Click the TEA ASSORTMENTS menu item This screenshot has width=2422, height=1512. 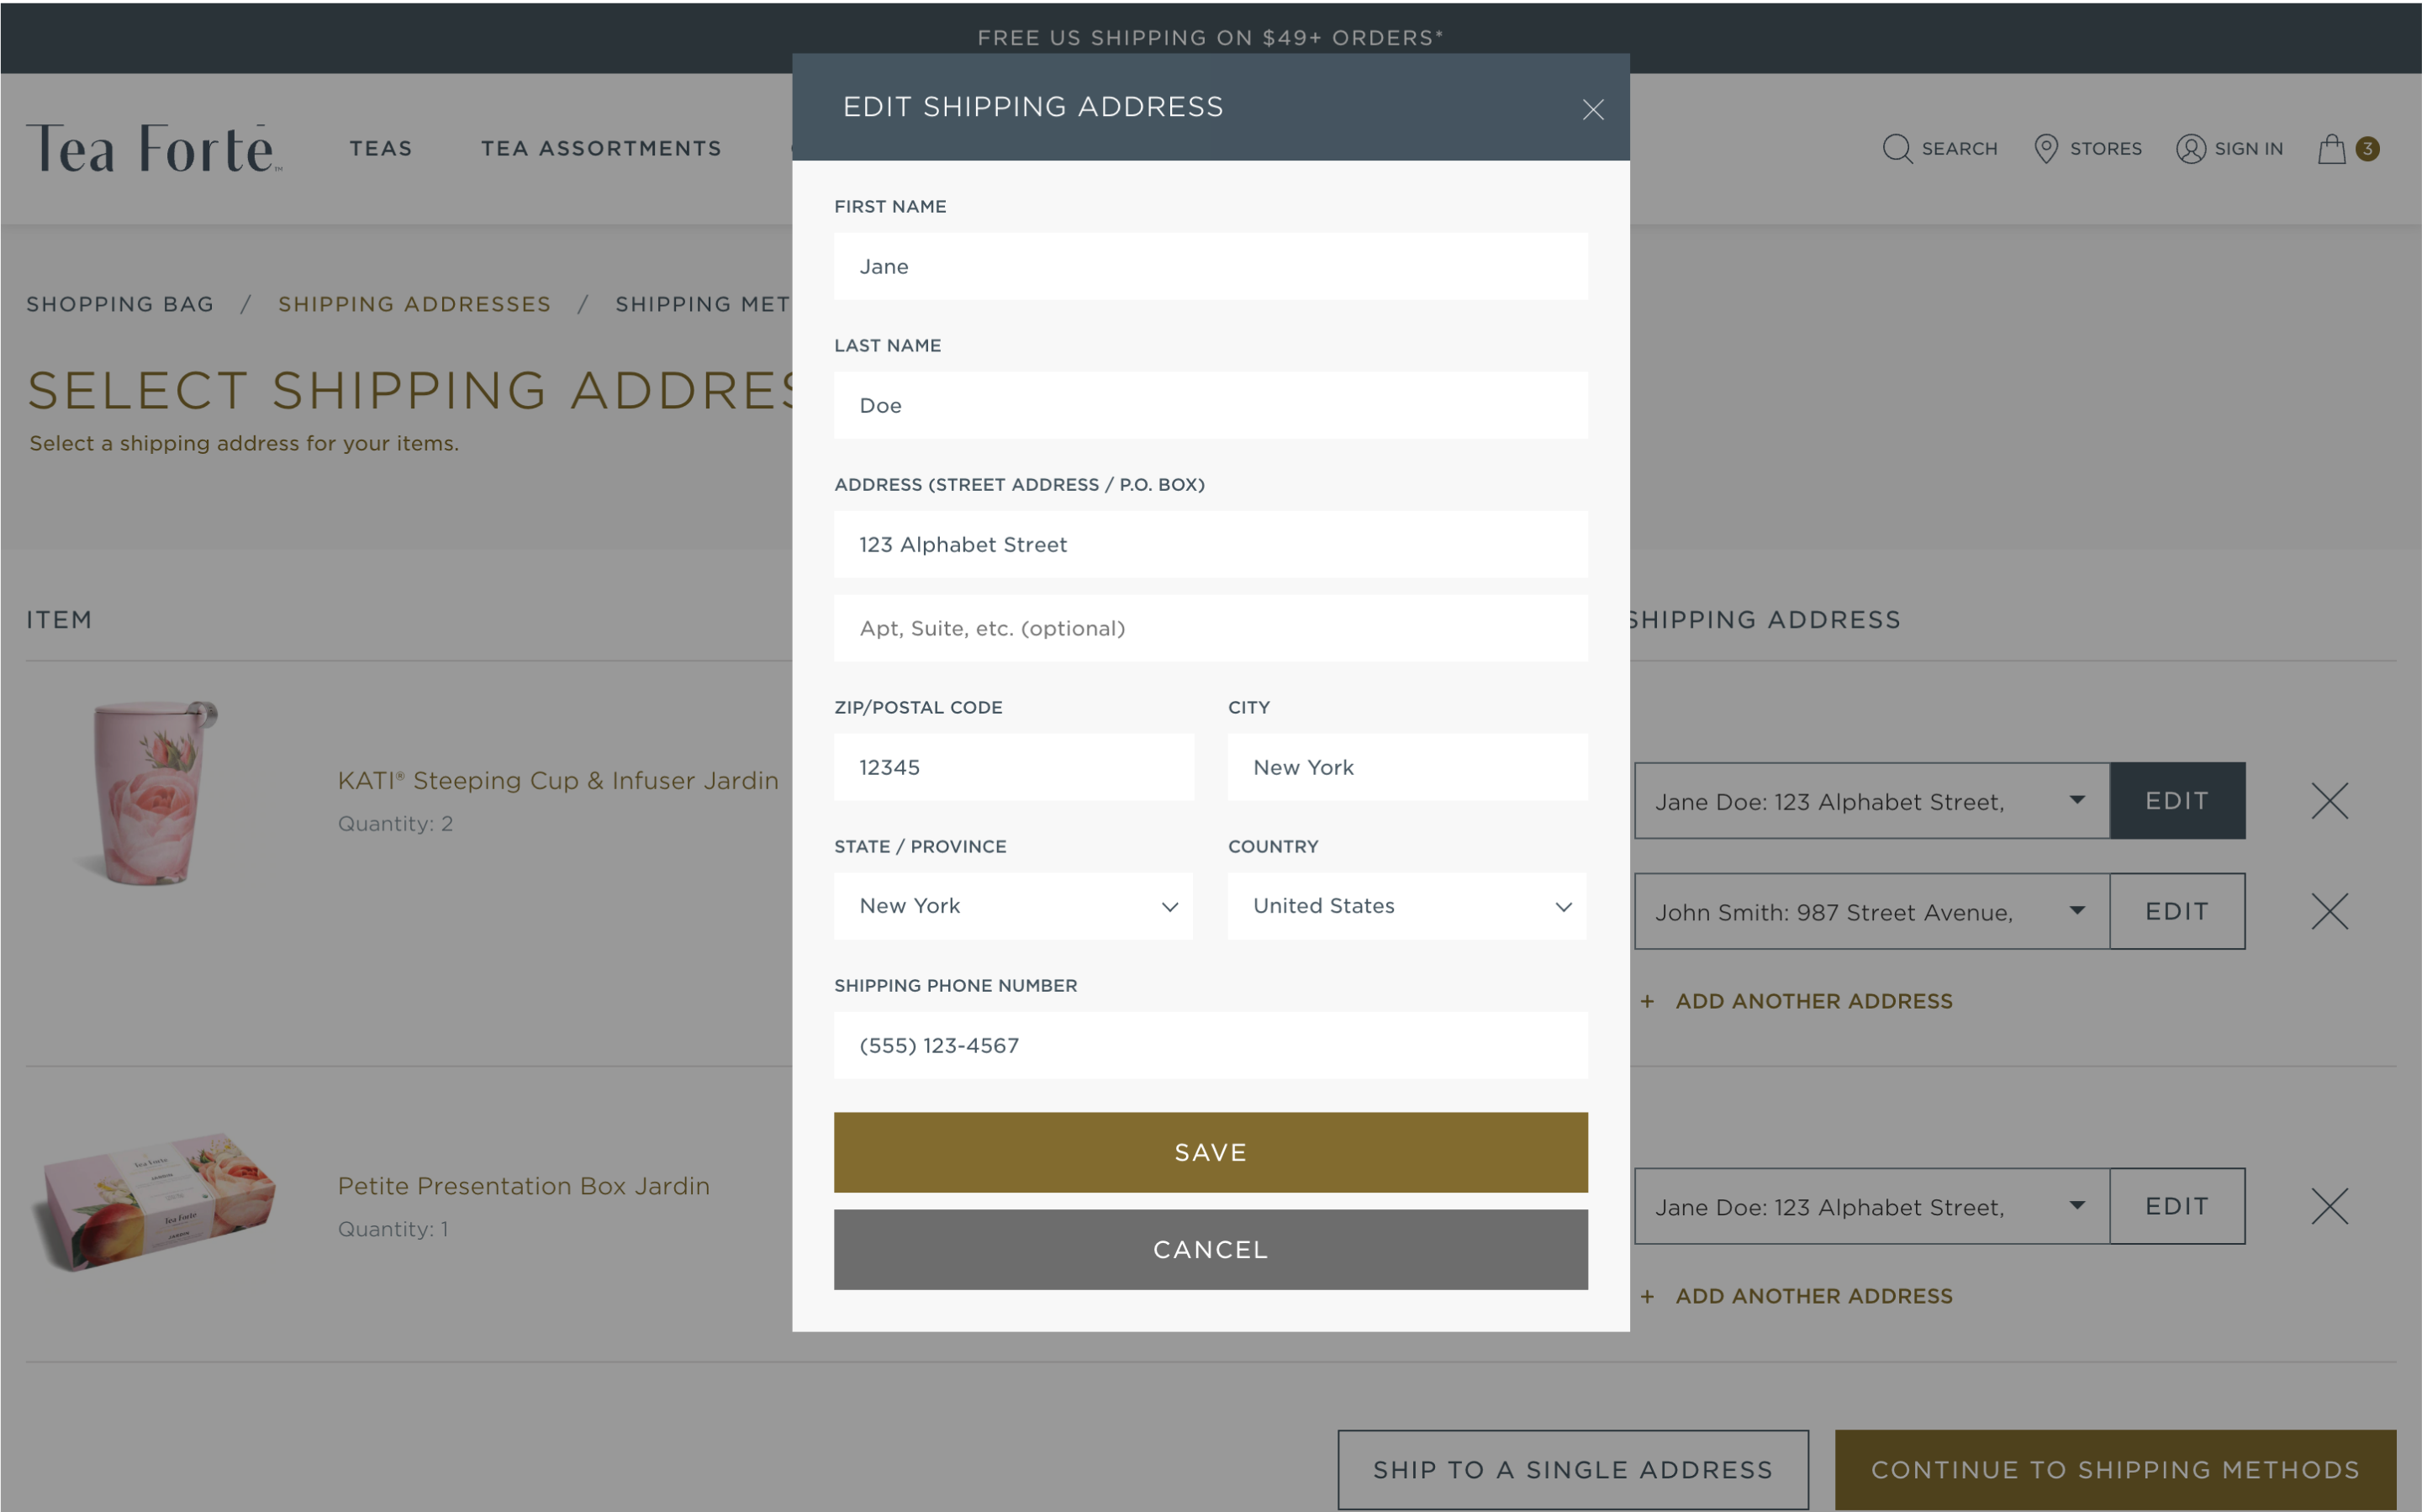pyautogui.click(x=601, y=148)
